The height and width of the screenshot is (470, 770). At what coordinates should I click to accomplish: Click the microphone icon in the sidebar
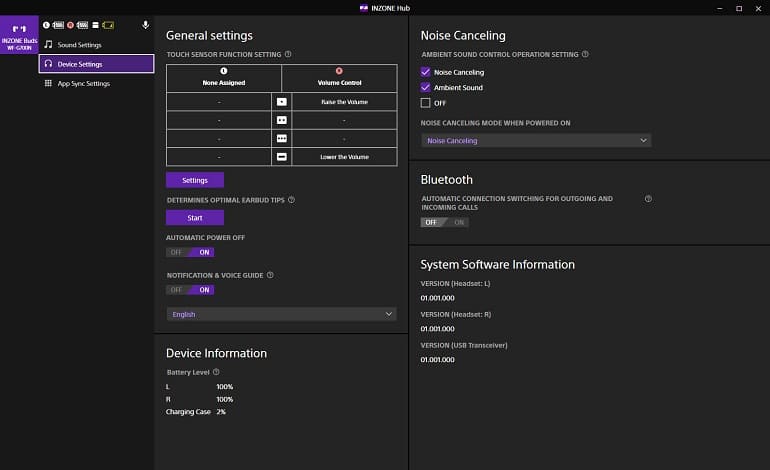click(x=145, y=25)
